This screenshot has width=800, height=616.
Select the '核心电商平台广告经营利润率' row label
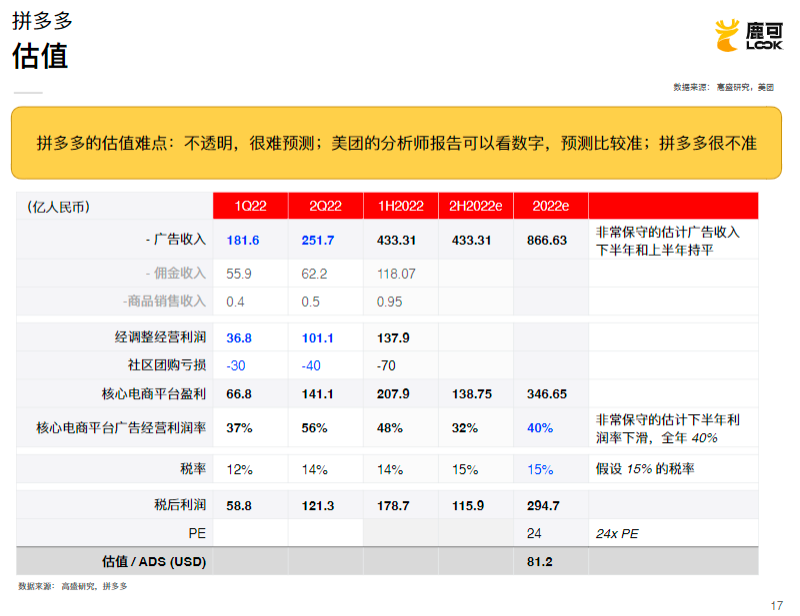(121, 428)
